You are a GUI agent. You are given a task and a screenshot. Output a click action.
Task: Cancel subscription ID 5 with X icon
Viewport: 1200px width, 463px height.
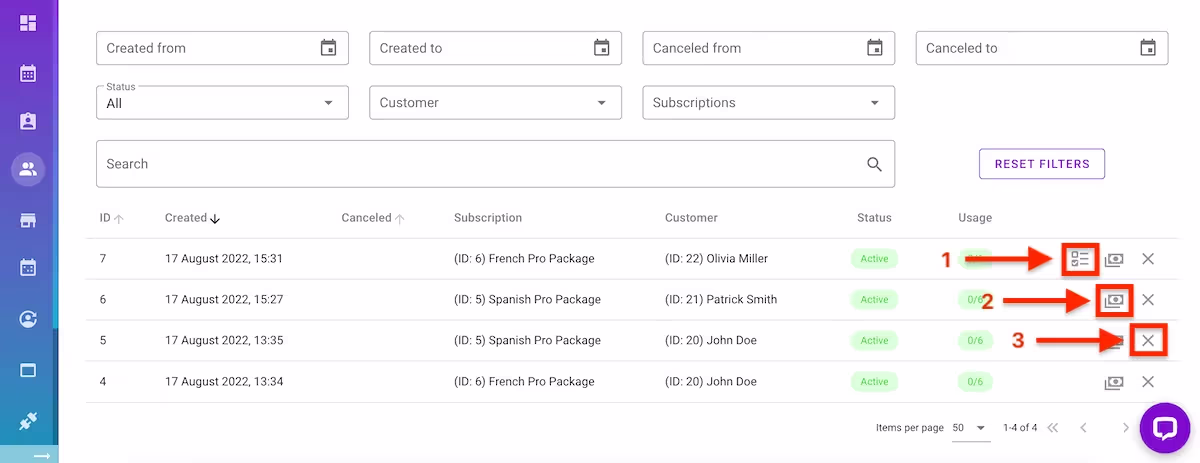click(1148, 341)
